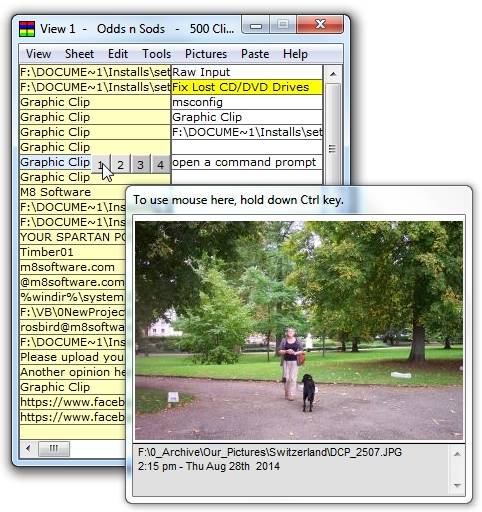Image resolution: width=482 pixels, height=512 pixels.
Task: Click the scroll up arrow of the clip list
Action: click(332, 74)
